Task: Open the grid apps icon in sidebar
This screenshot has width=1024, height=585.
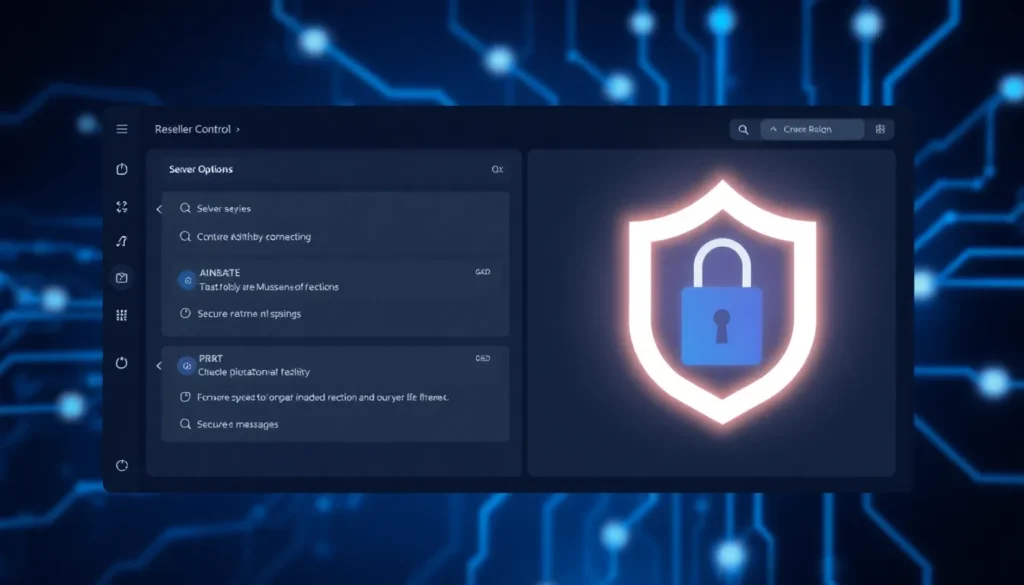Action: (122, 315)
